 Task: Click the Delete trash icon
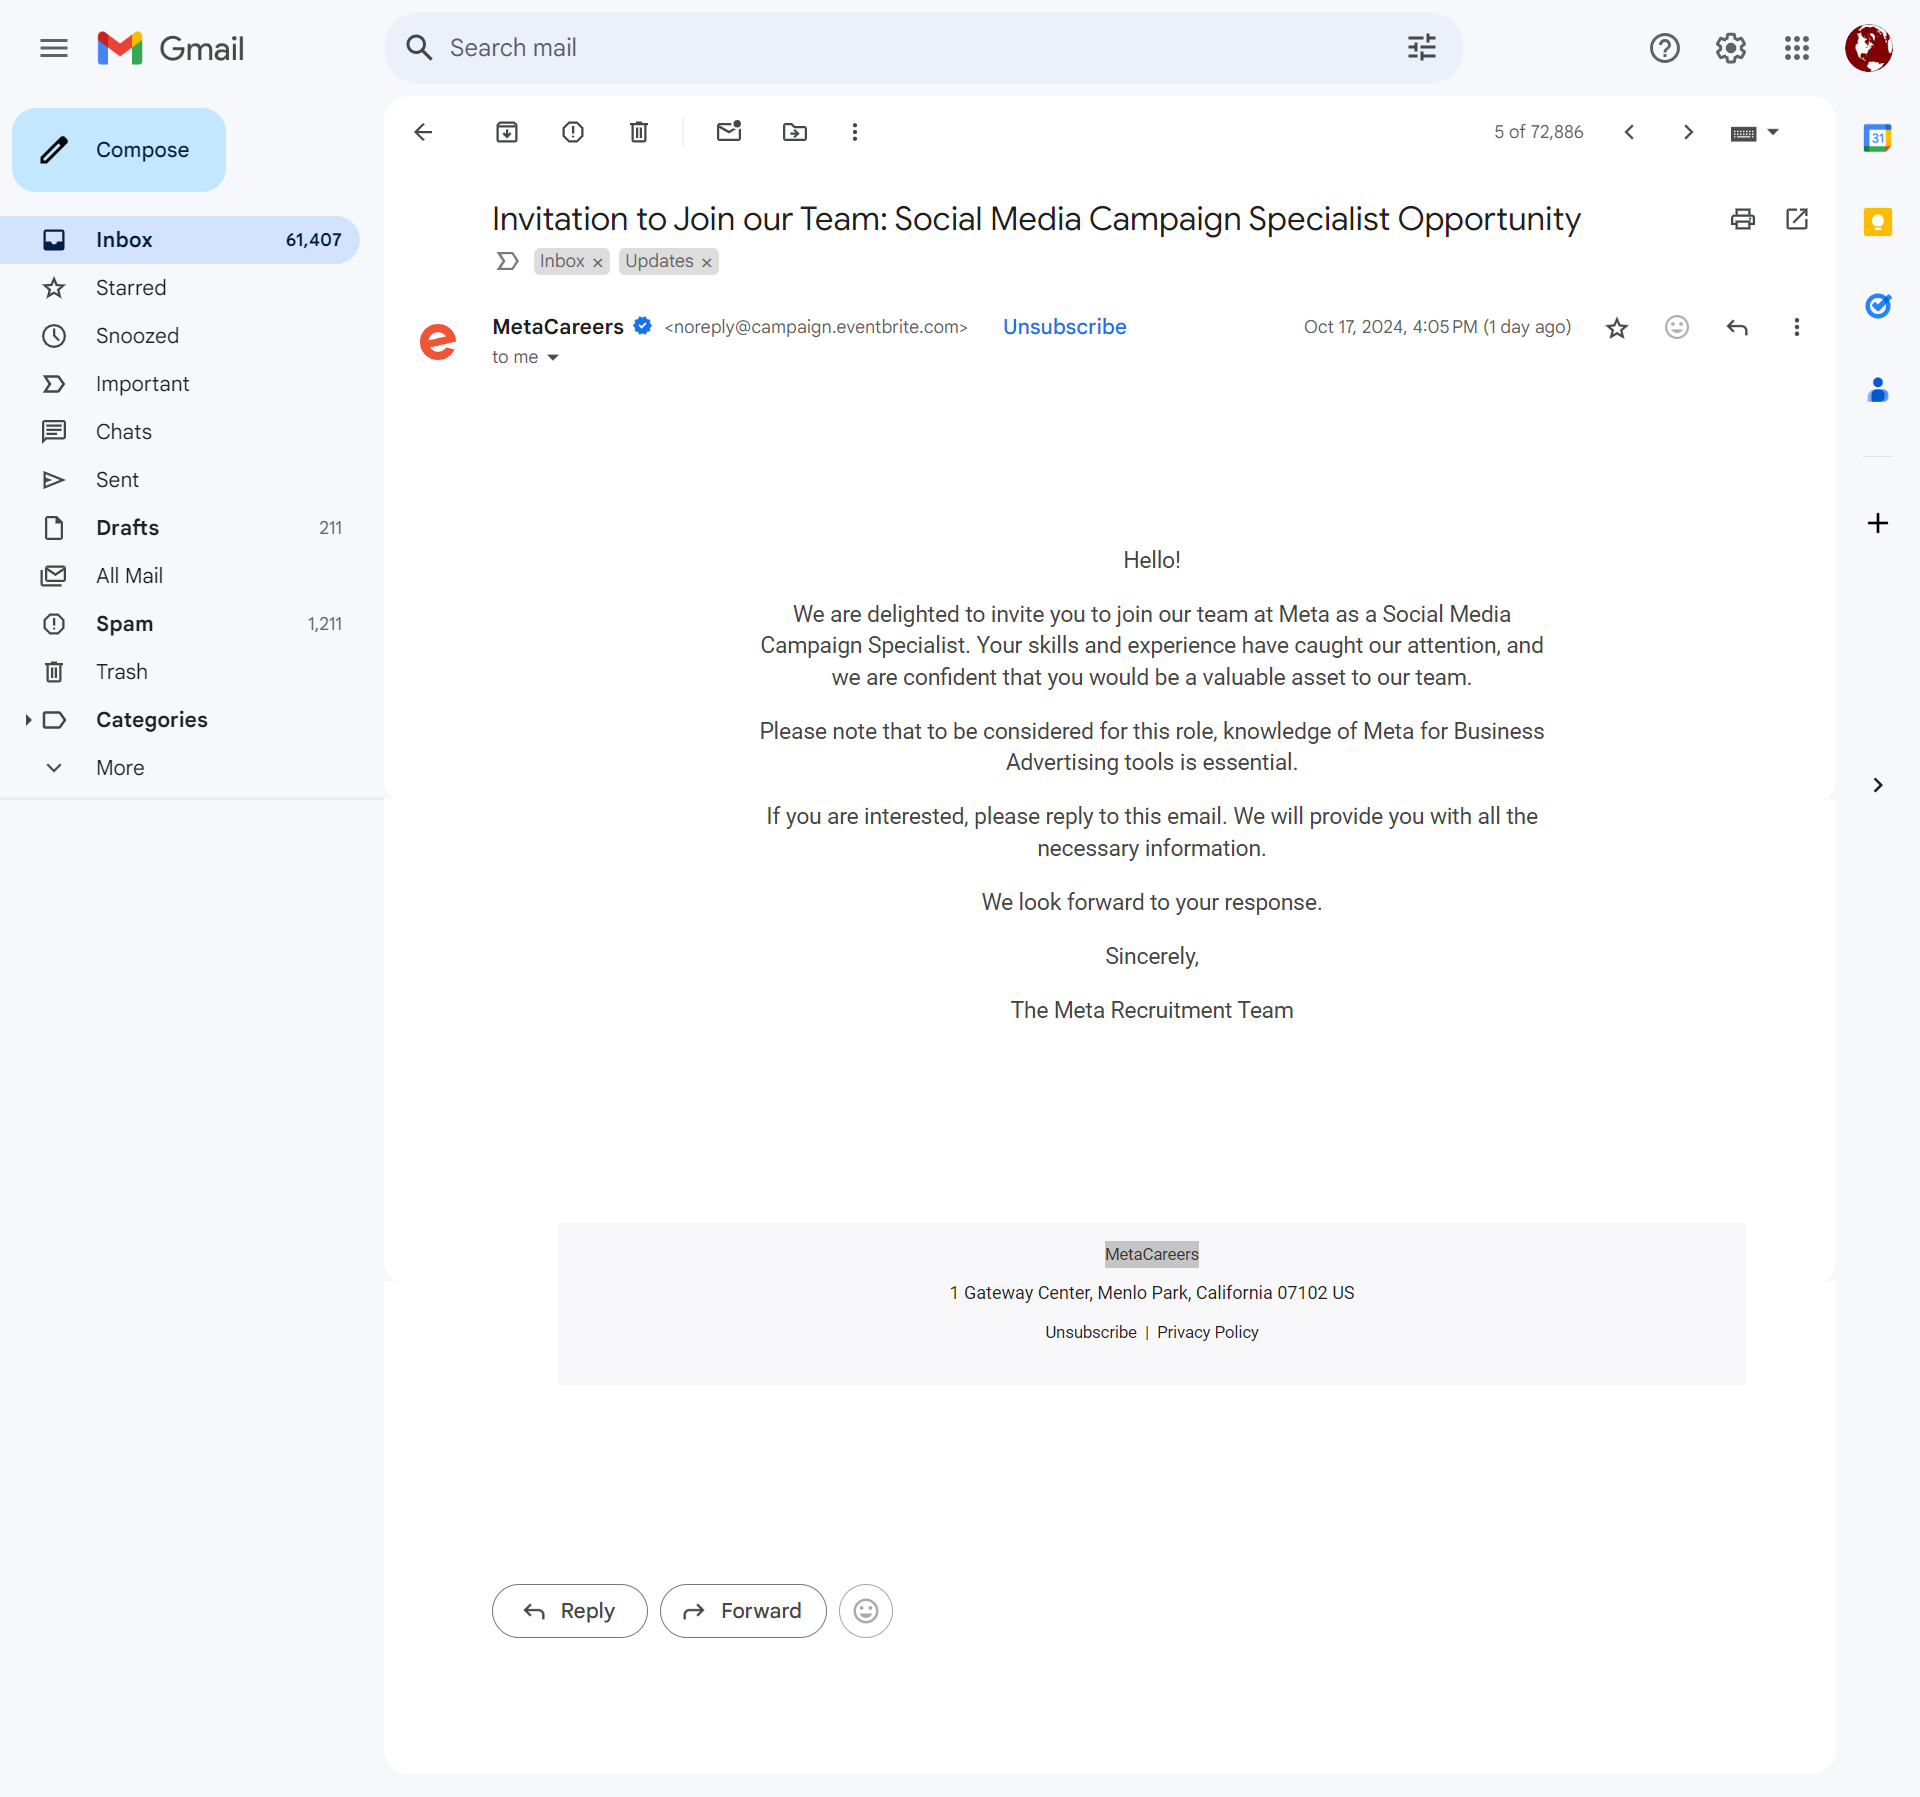click(x=640, y=132)
